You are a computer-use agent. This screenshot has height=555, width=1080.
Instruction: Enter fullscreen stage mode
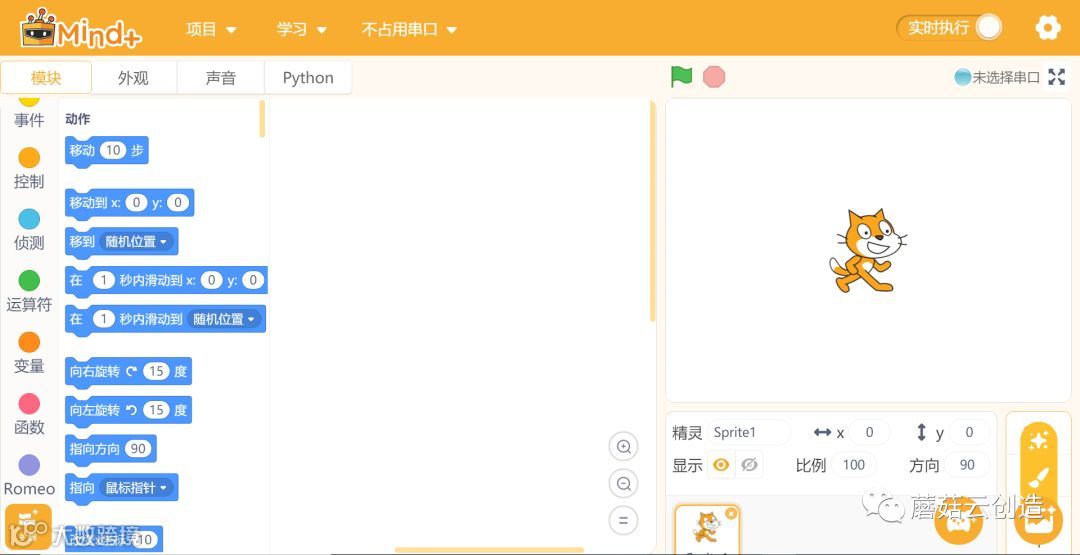1057,77
